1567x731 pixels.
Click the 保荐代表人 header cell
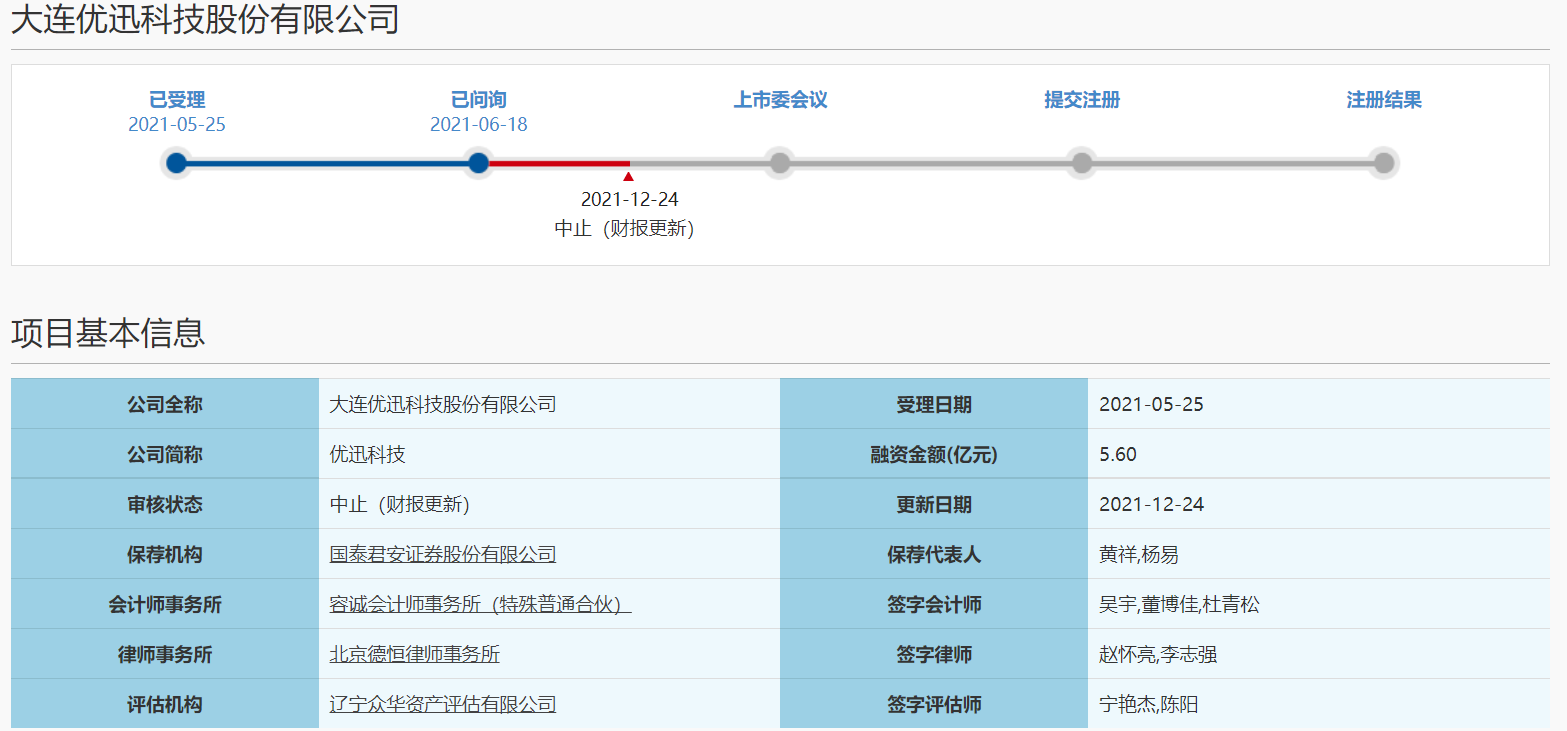coord(934,554)
